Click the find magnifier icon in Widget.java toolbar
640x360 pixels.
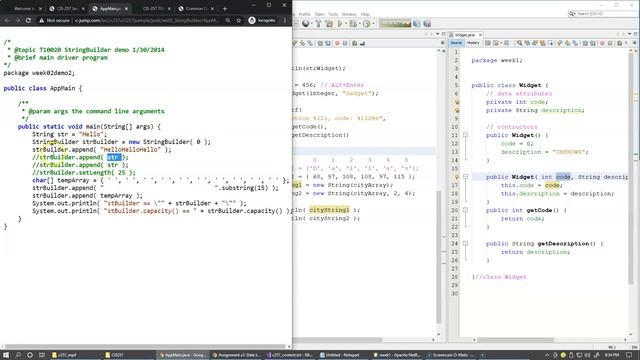520,43
